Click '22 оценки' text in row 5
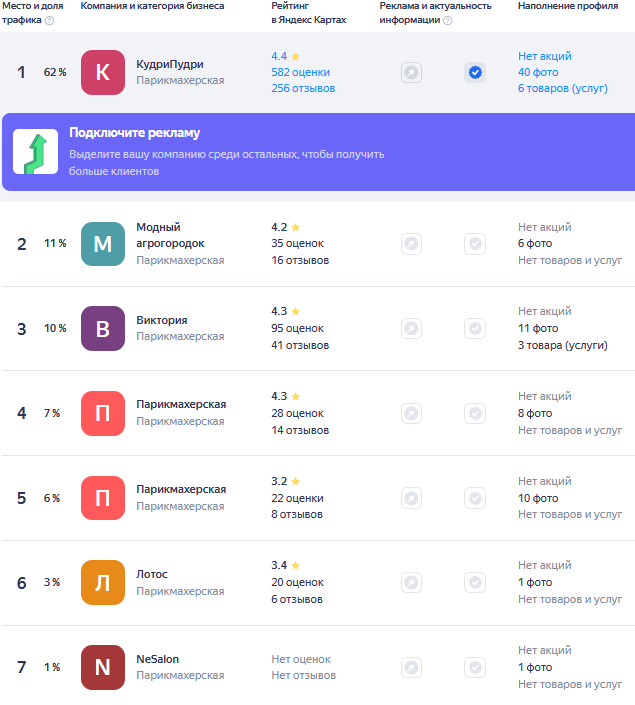The image size is (635, 705). (x=297, y=498)
